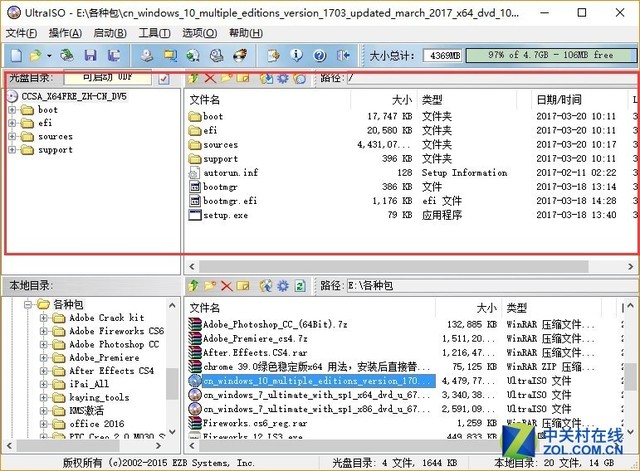The width and height of the screenshot is (640, 471).
Task: Click the Burn CD/DVD image flame icon
Action: (240, 55)
